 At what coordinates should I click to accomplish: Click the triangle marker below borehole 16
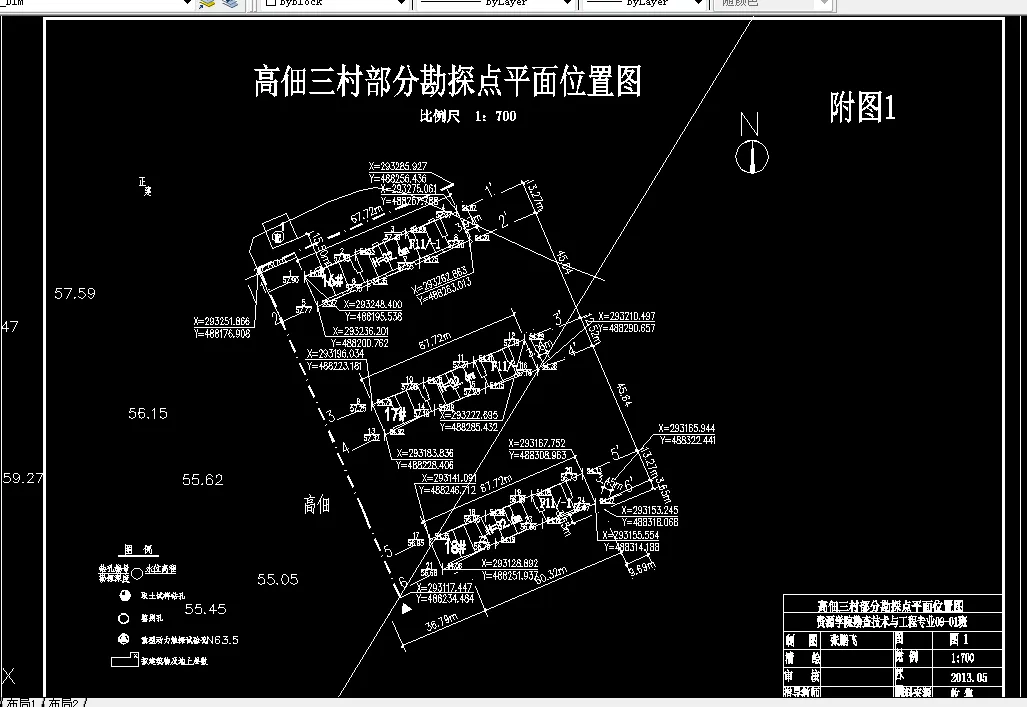(x=404, y=607)
